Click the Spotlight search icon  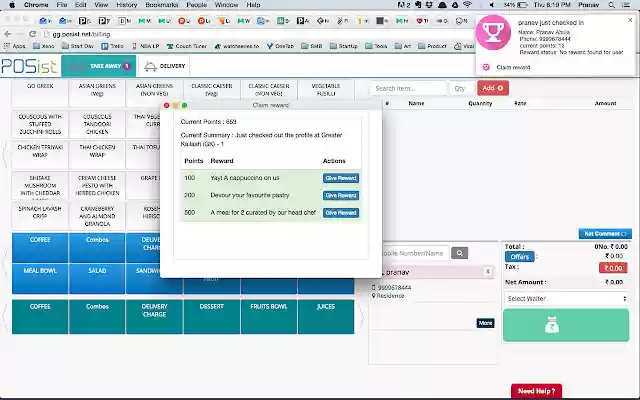[x=611, y=5]
